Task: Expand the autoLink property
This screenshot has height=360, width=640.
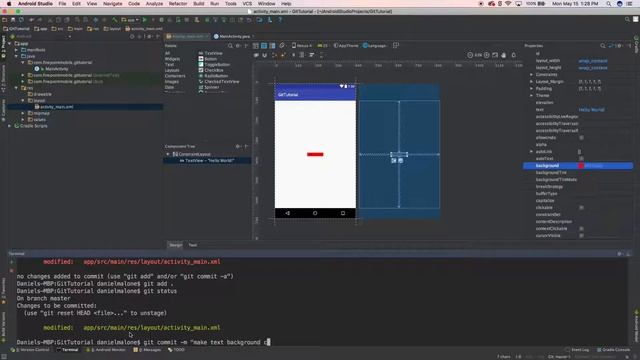Action: [x=531, y=152]
